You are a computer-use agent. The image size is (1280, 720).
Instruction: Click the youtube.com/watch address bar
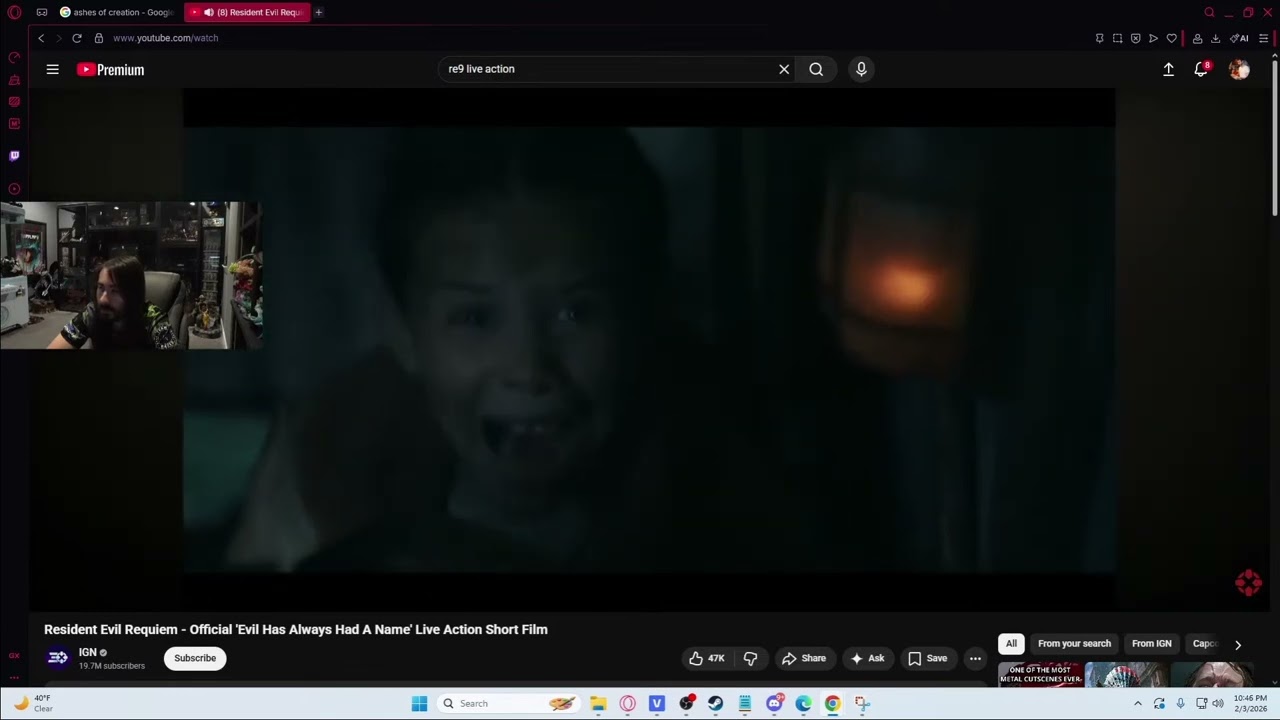[x=165, y=38]
